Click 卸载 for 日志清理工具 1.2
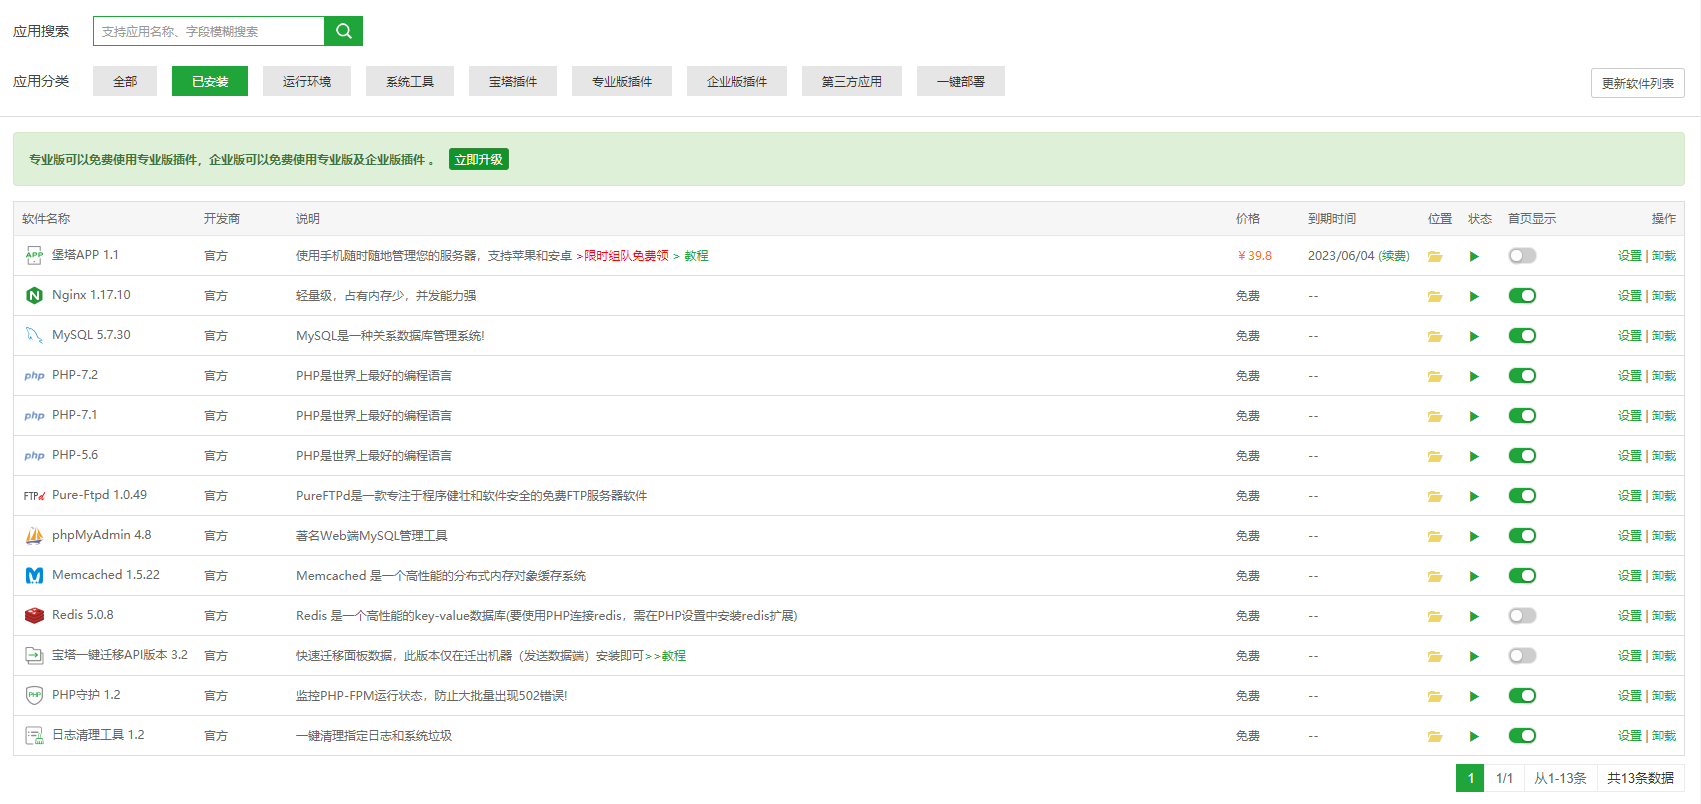Screen dimensions: 1701x804 (x=1664, y=736)
